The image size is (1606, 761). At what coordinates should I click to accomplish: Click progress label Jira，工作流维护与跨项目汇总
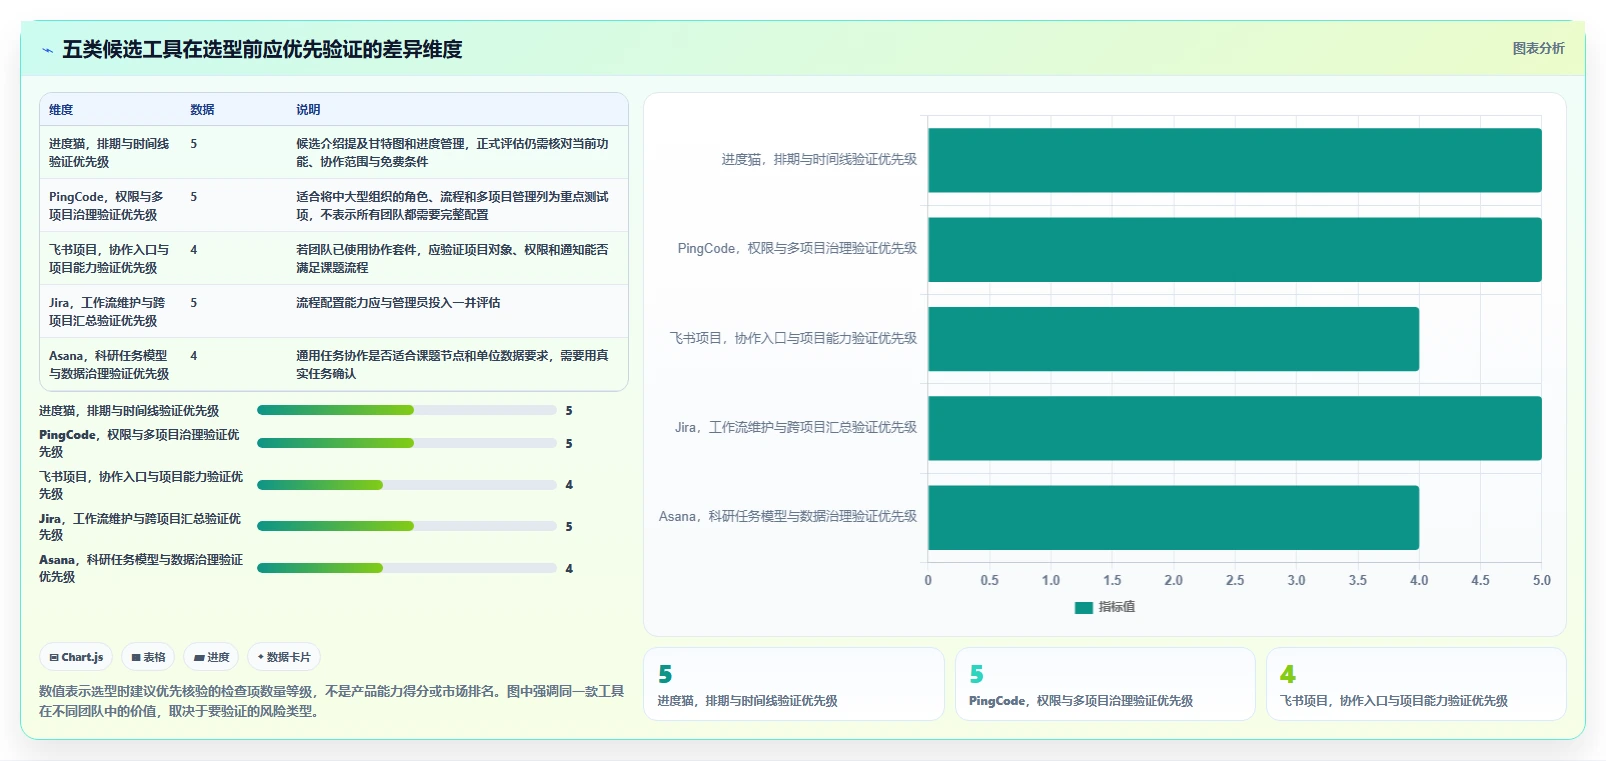(x=140, y=526)
